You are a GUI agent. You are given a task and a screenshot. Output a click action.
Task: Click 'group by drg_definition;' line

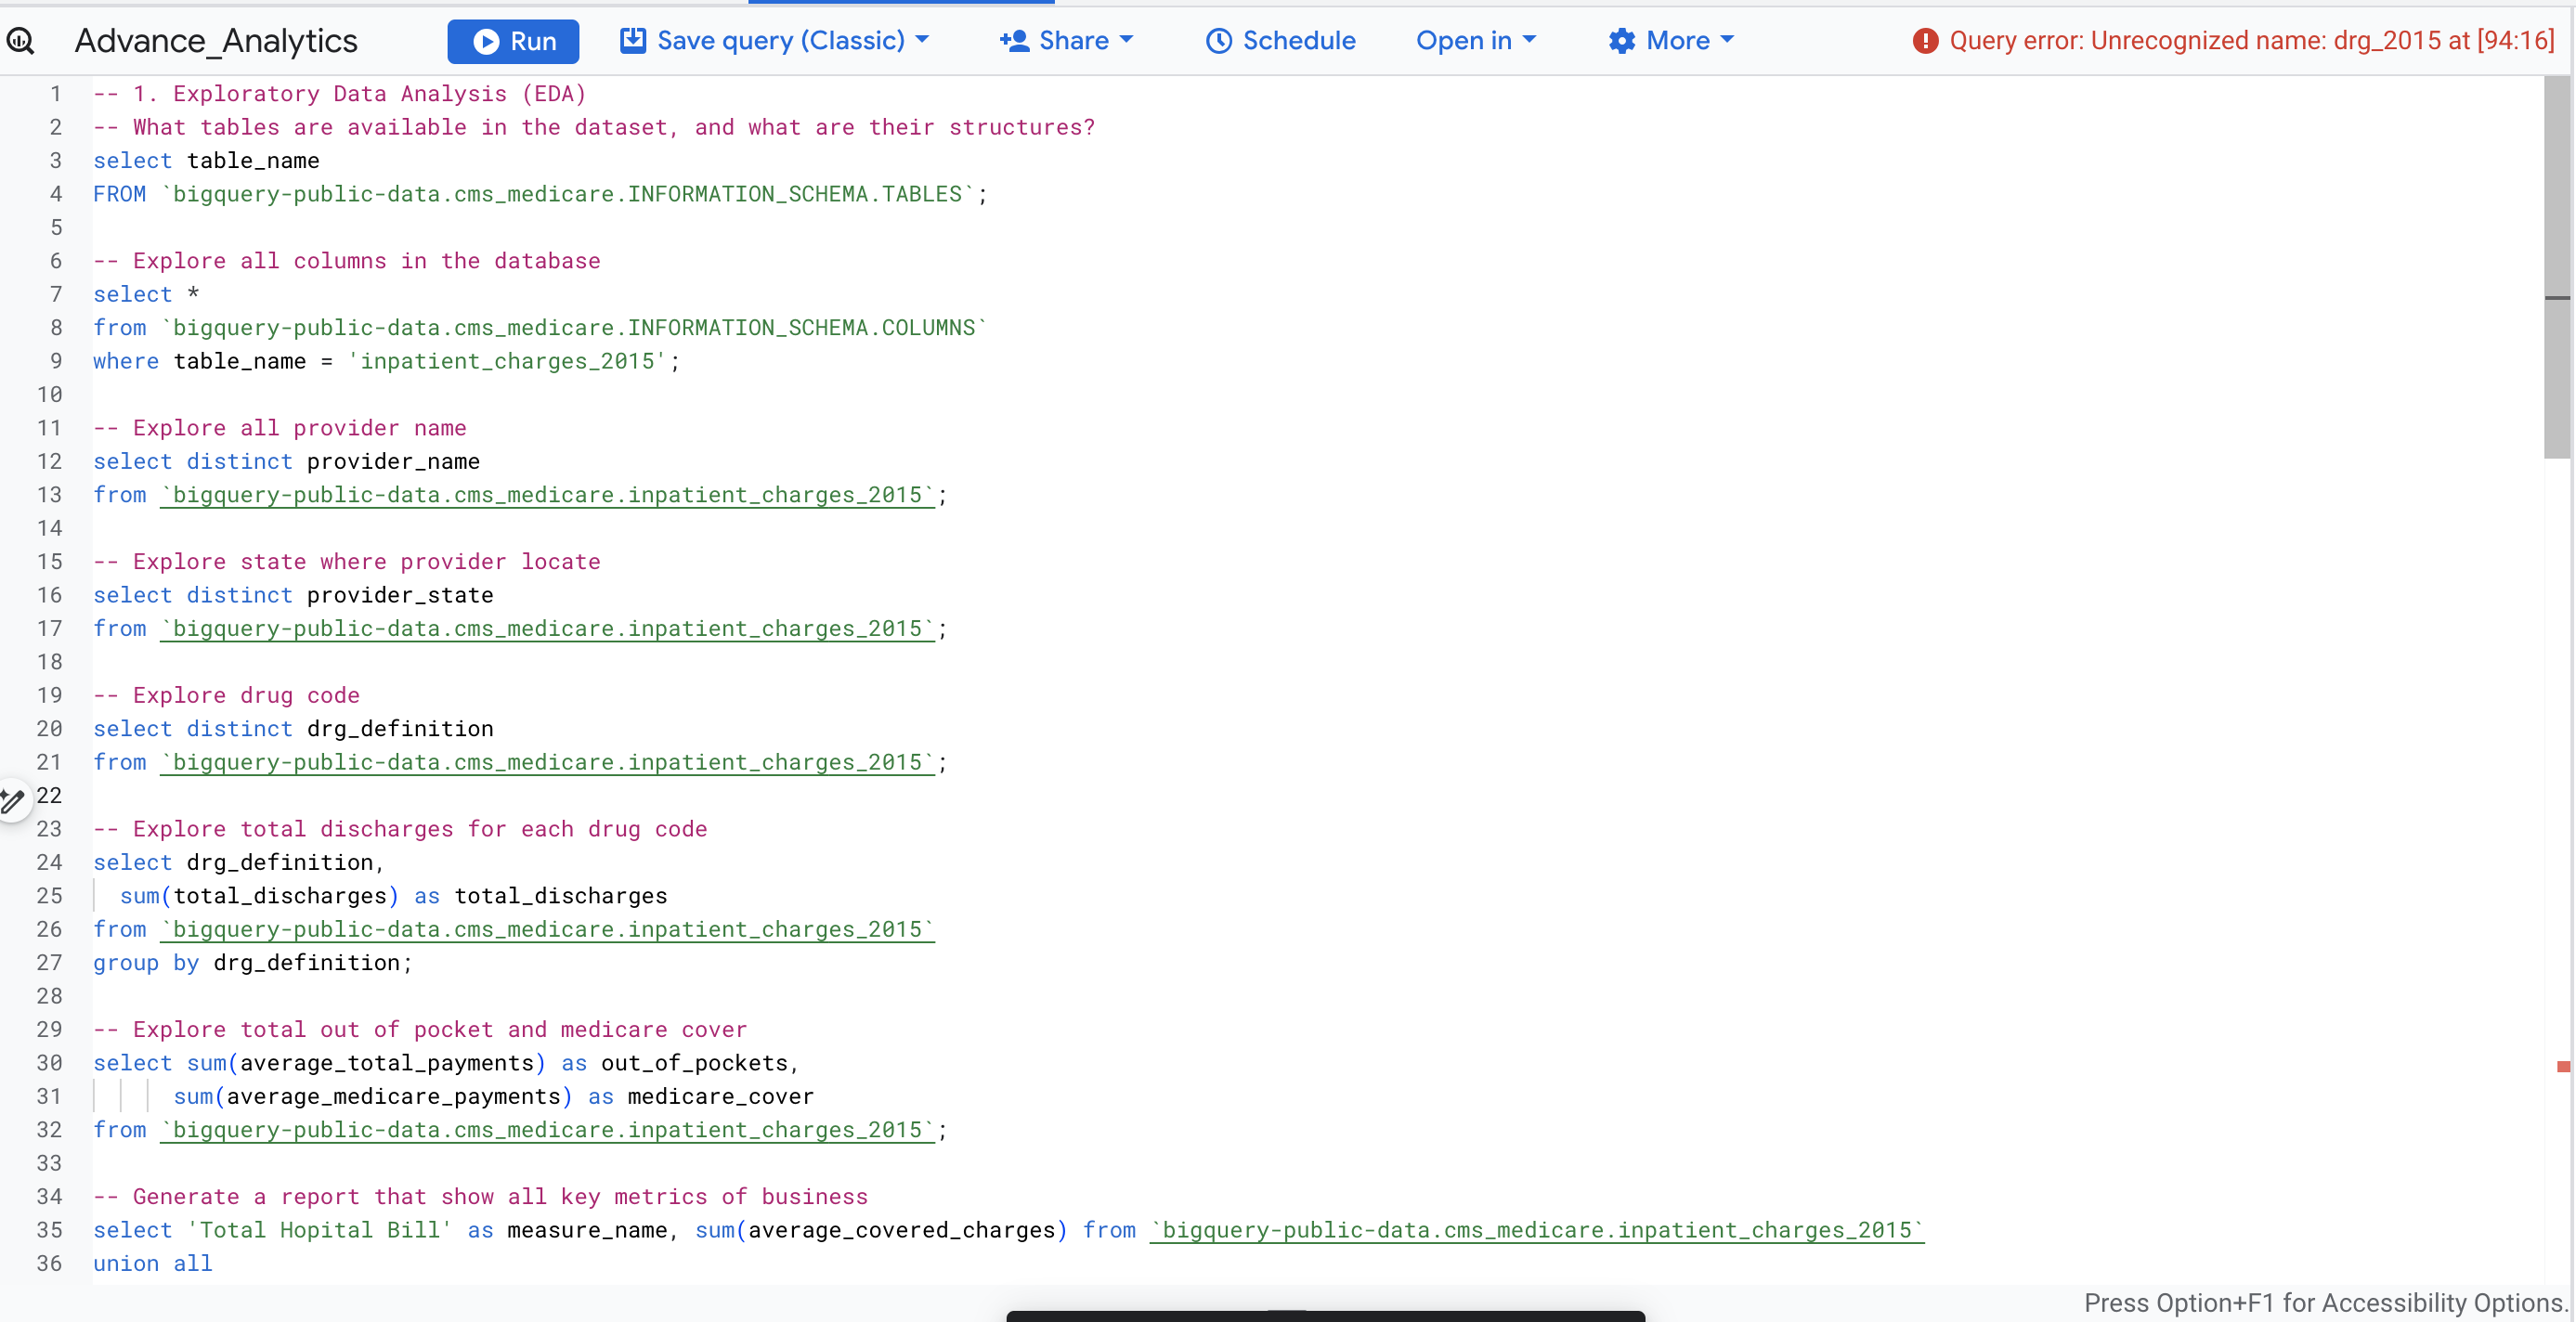pos(253,963)
